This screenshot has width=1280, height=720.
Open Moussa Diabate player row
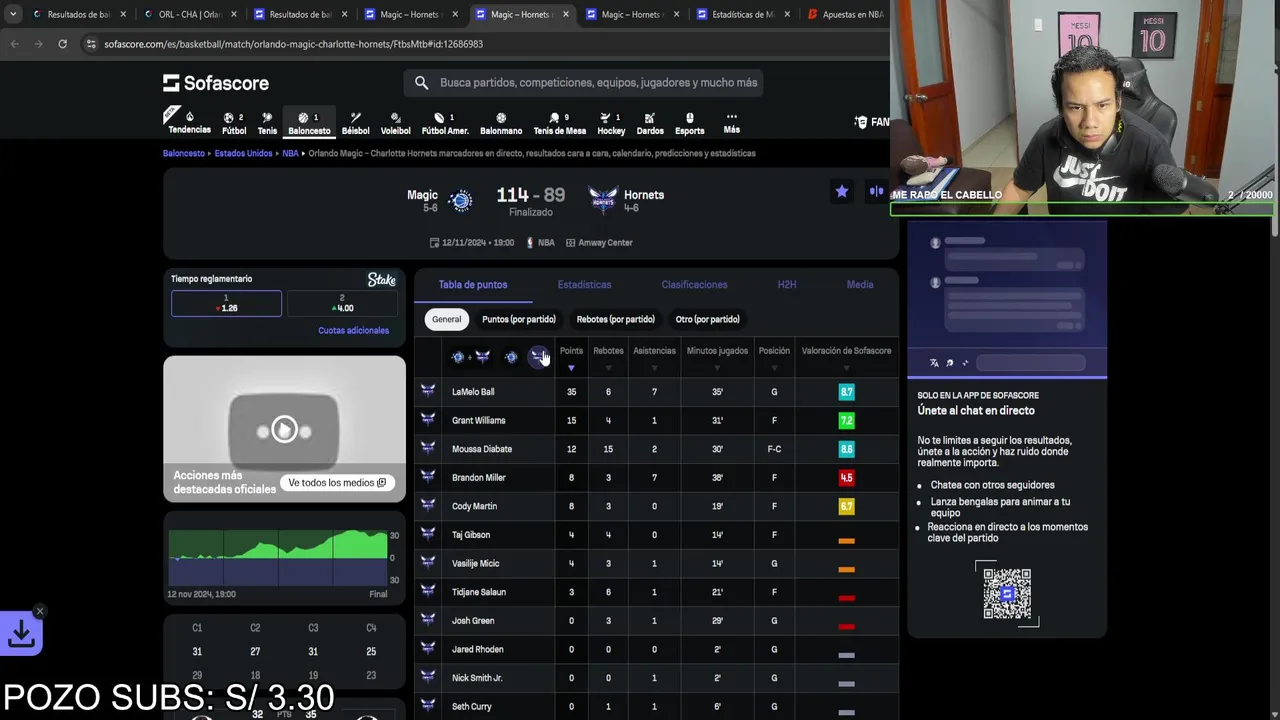click(656, 449)
